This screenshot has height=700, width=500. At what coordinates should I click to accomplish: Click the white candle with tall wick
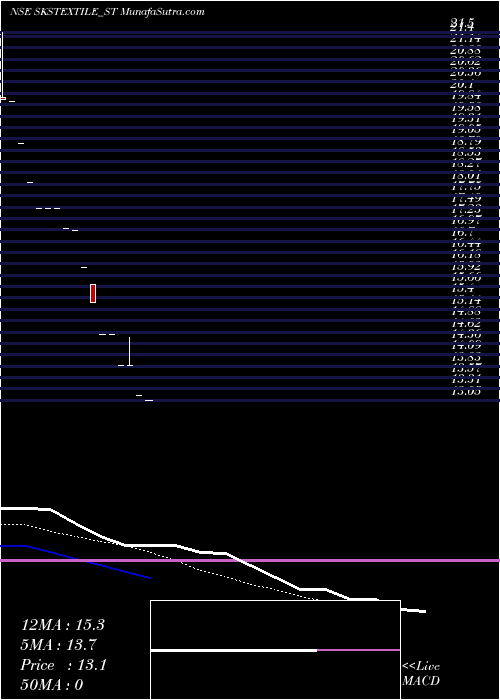129,351
